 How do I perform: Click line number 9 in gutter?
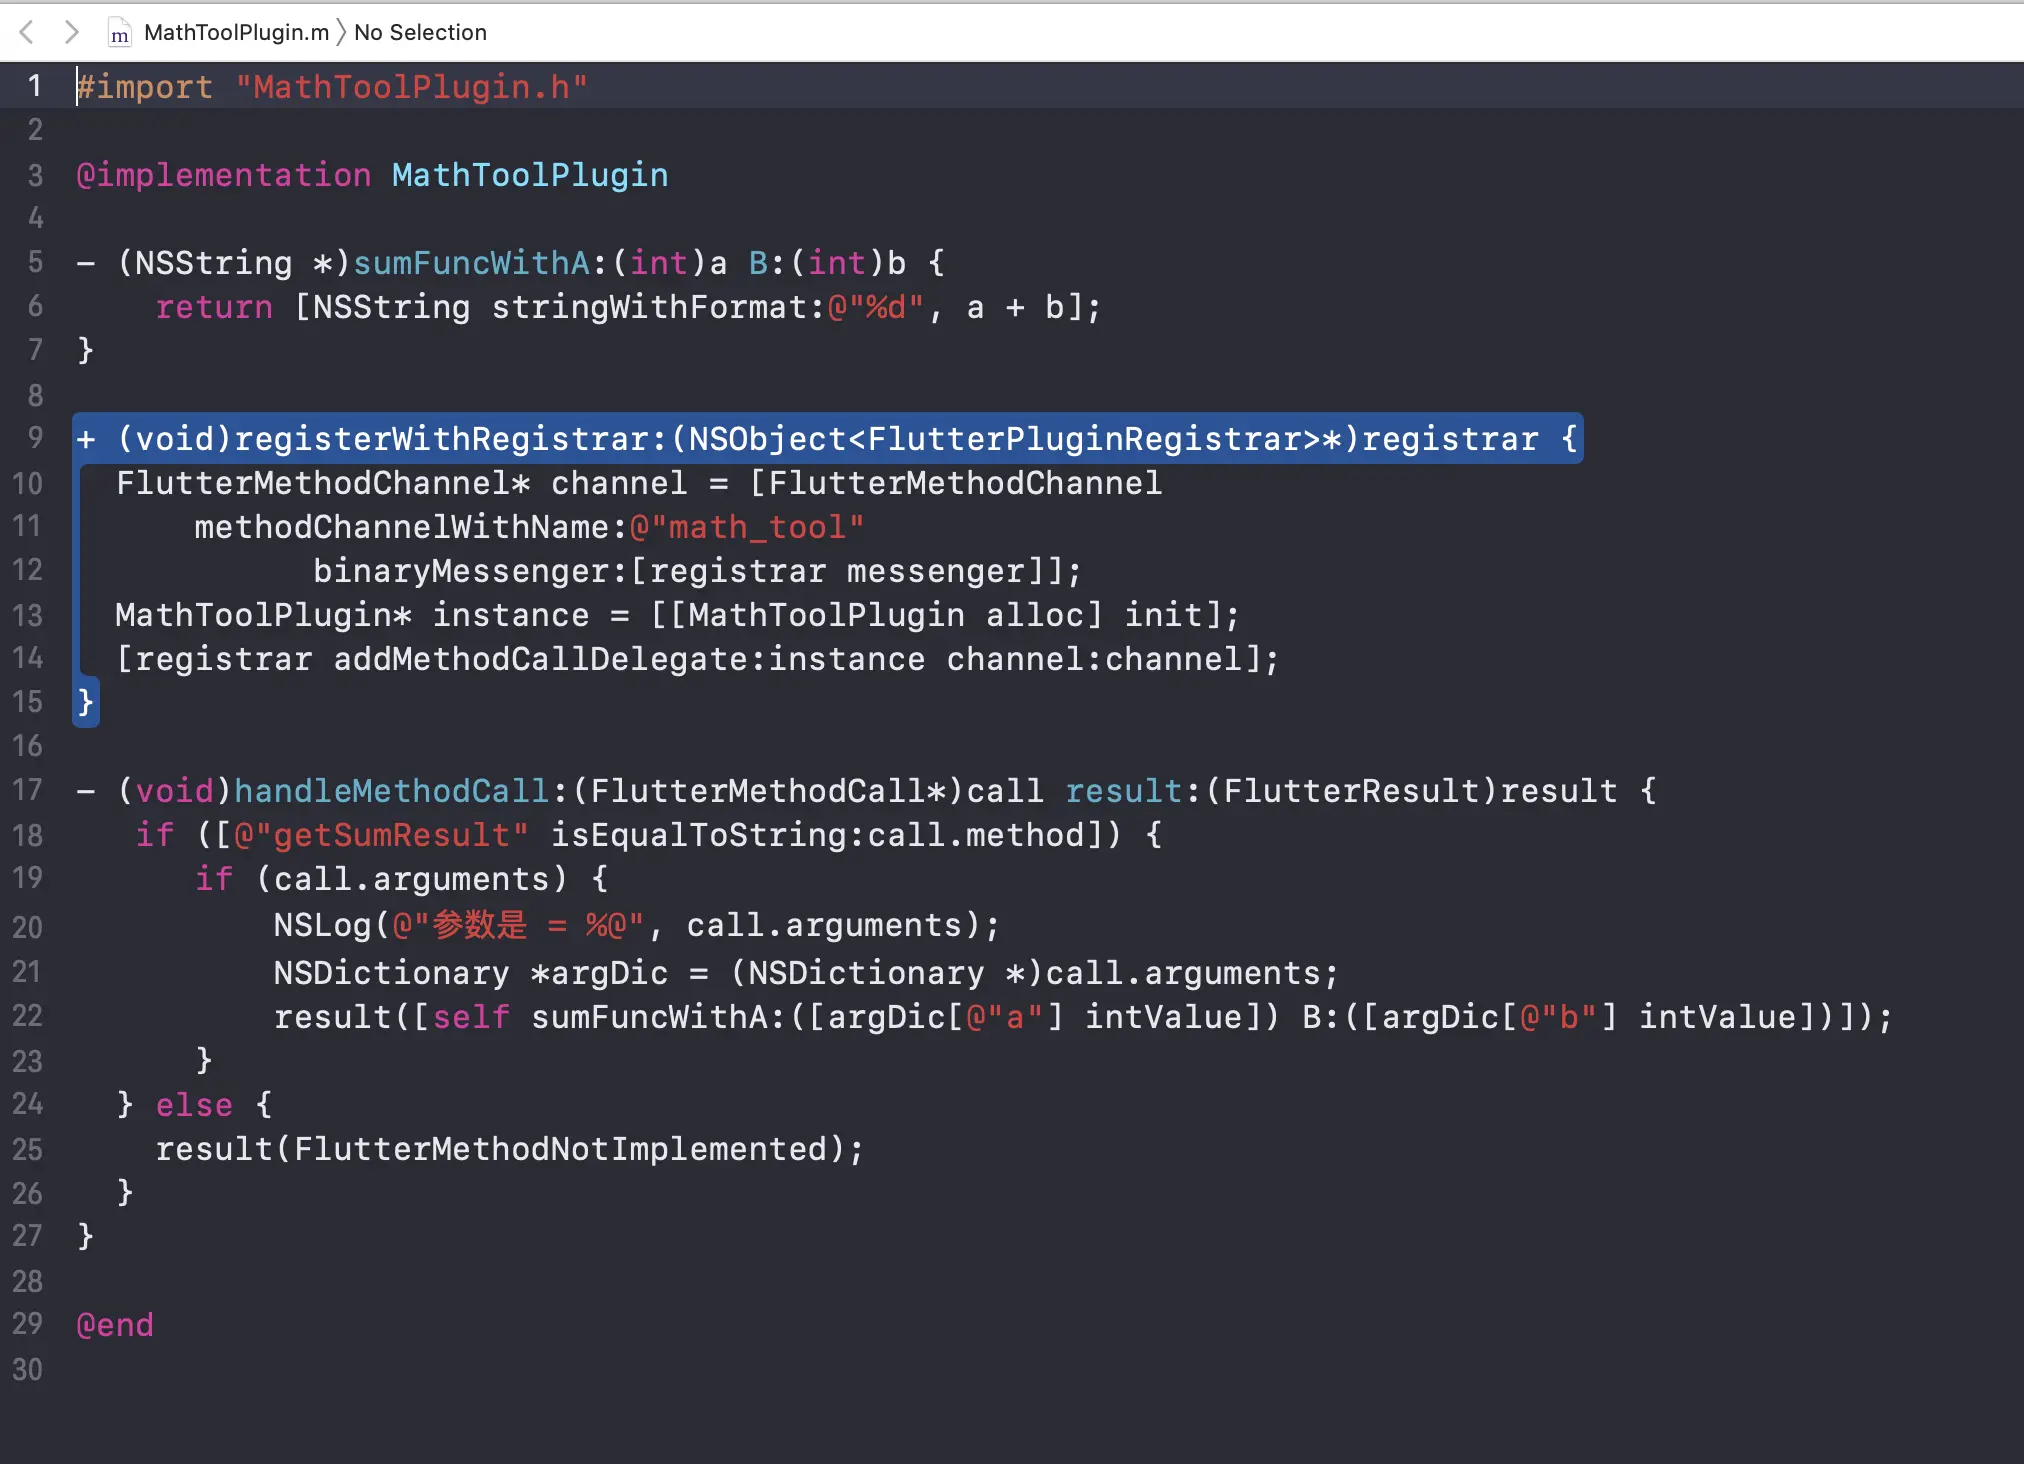pyautogui.click(x=35, y=438)
